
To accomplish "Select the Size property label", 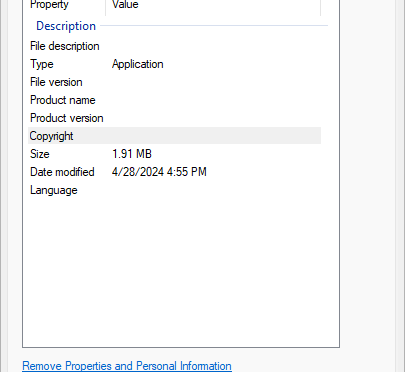I will pos(40,154).
